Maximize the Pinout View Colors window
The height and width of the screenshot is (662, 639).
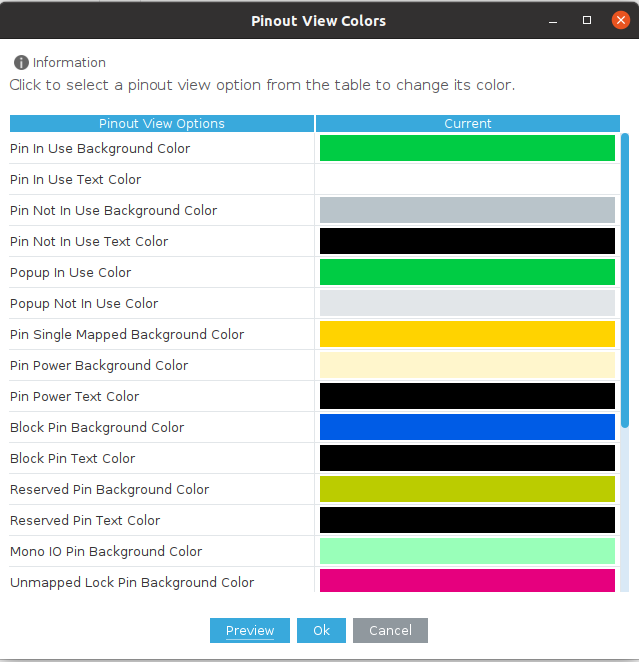(587, 20)
